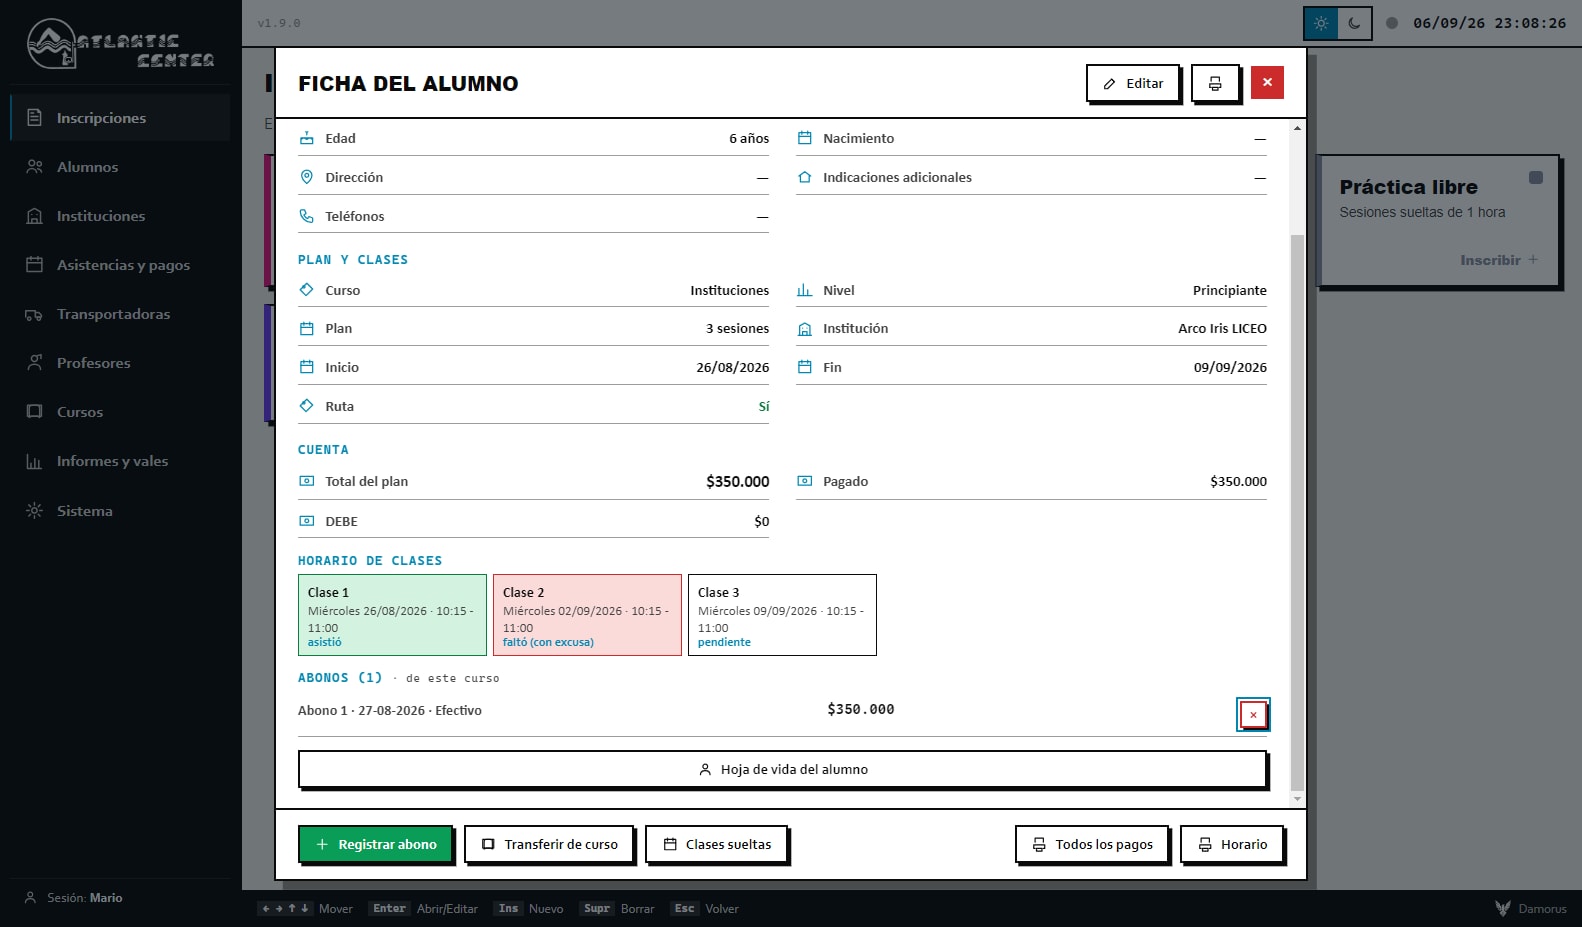The image size is (1582, 927).
Task: Show Todos los pagos
Action: tap(1092, 844)
